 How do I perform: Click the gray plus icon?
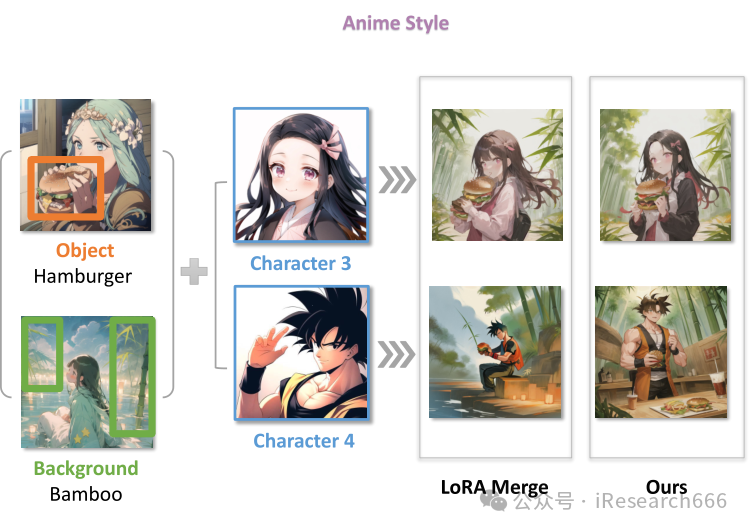(194, 271)
